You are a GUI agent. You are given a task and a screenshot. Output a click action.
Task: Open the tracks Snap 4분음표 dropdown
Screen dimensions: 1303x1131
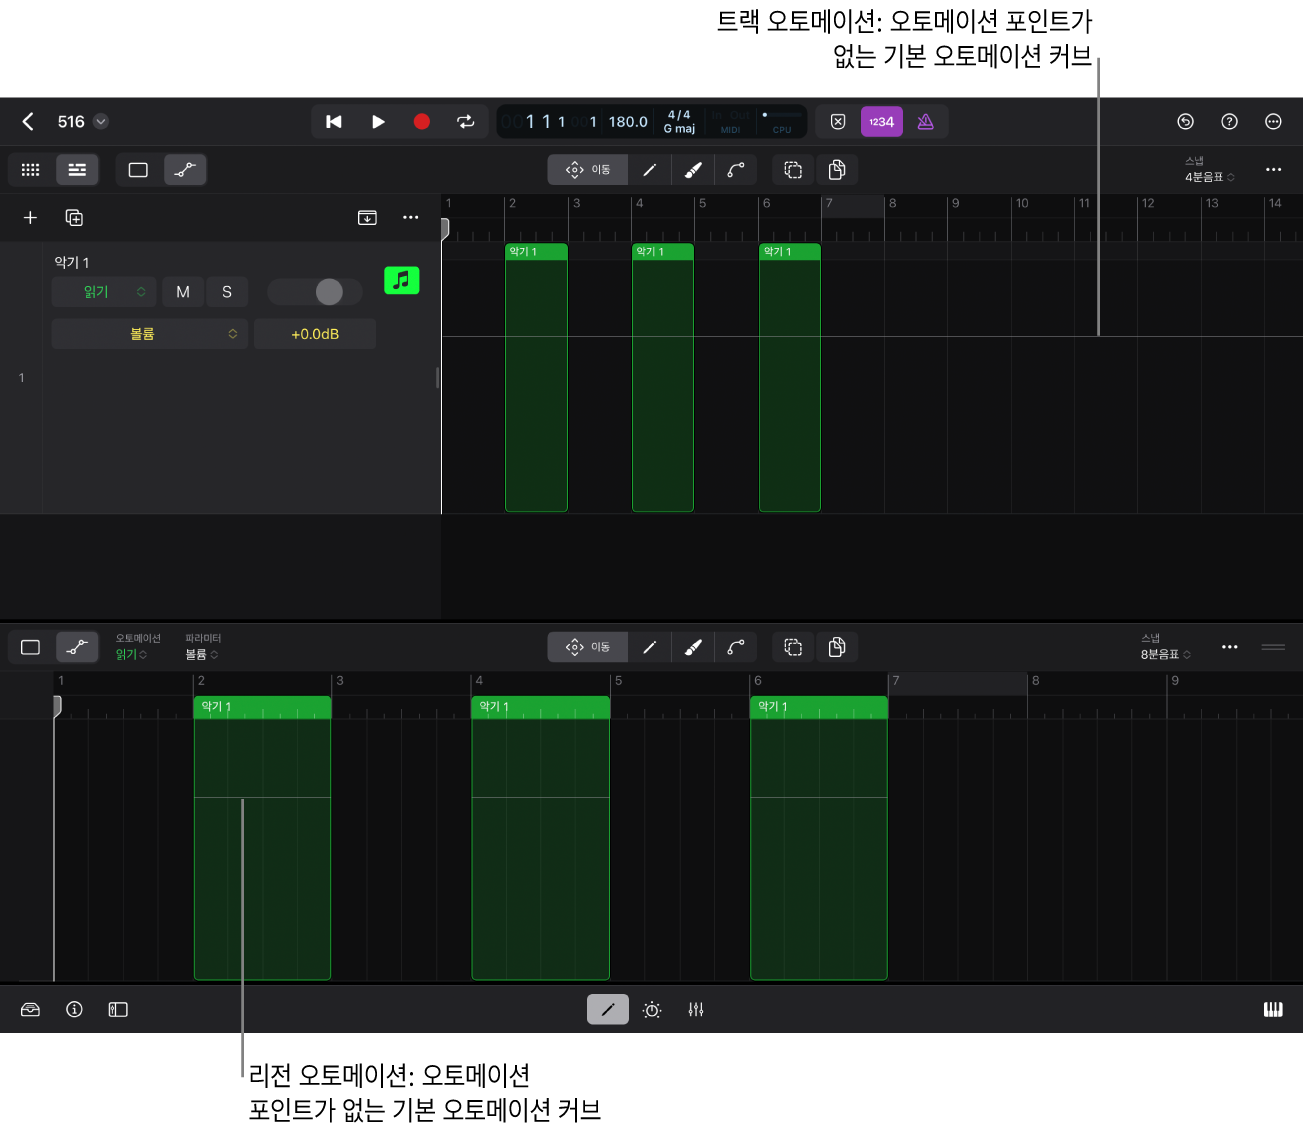(1209, 177)
